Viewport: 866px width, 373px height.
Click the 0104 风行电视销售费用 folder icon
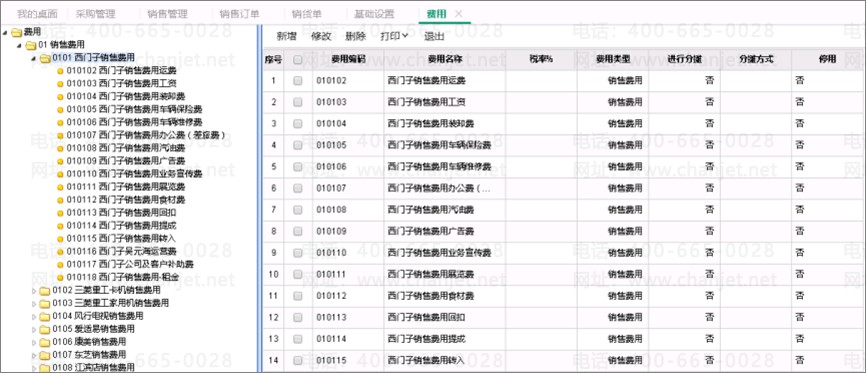click(x=45, y=317)
